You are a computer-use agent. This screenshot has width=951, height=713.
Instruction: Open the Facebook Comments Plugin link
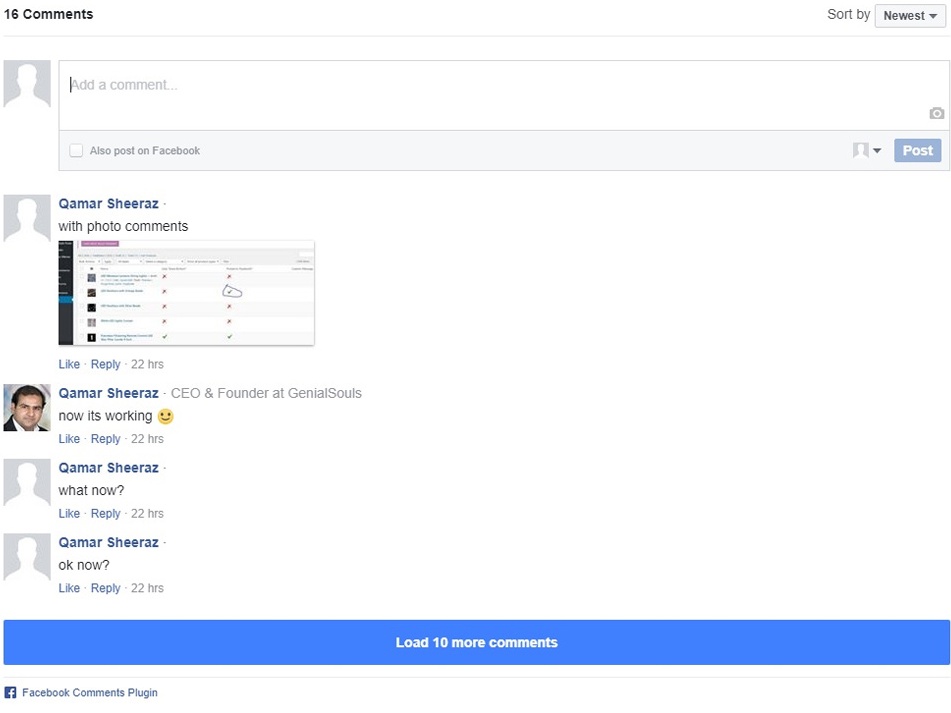coord(90,693)
